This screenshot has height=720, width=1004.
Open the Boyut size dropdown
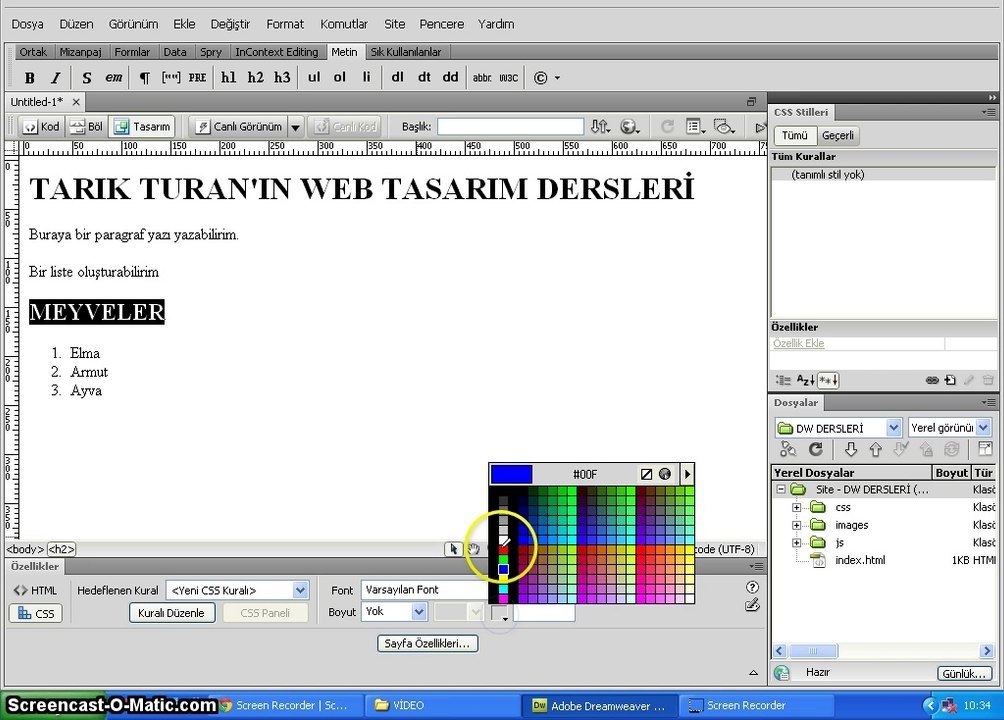[419, 612]
